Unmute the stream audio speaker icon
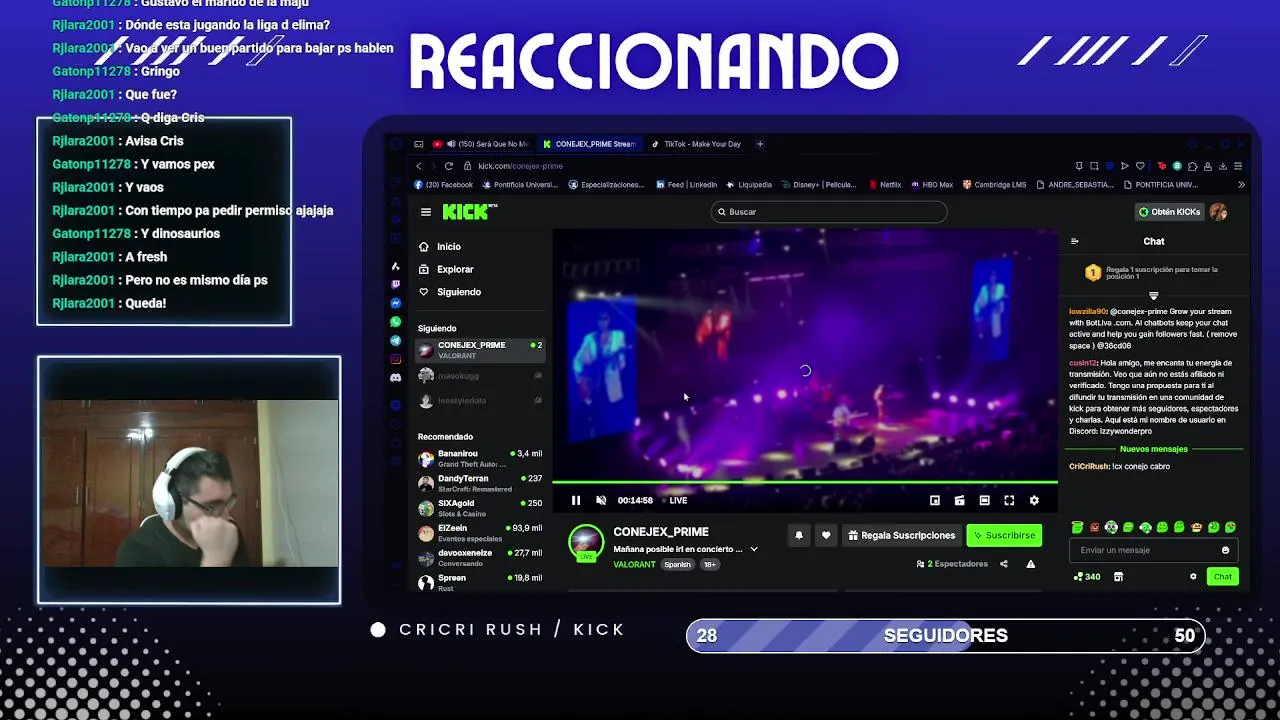 (601, 500)
